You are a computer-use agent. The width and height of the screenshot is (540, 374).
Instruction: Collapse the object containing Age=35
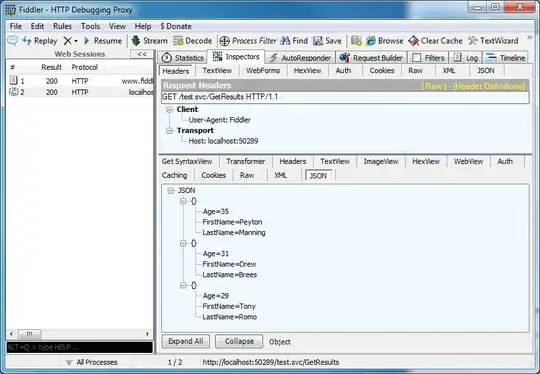(183, 201)
